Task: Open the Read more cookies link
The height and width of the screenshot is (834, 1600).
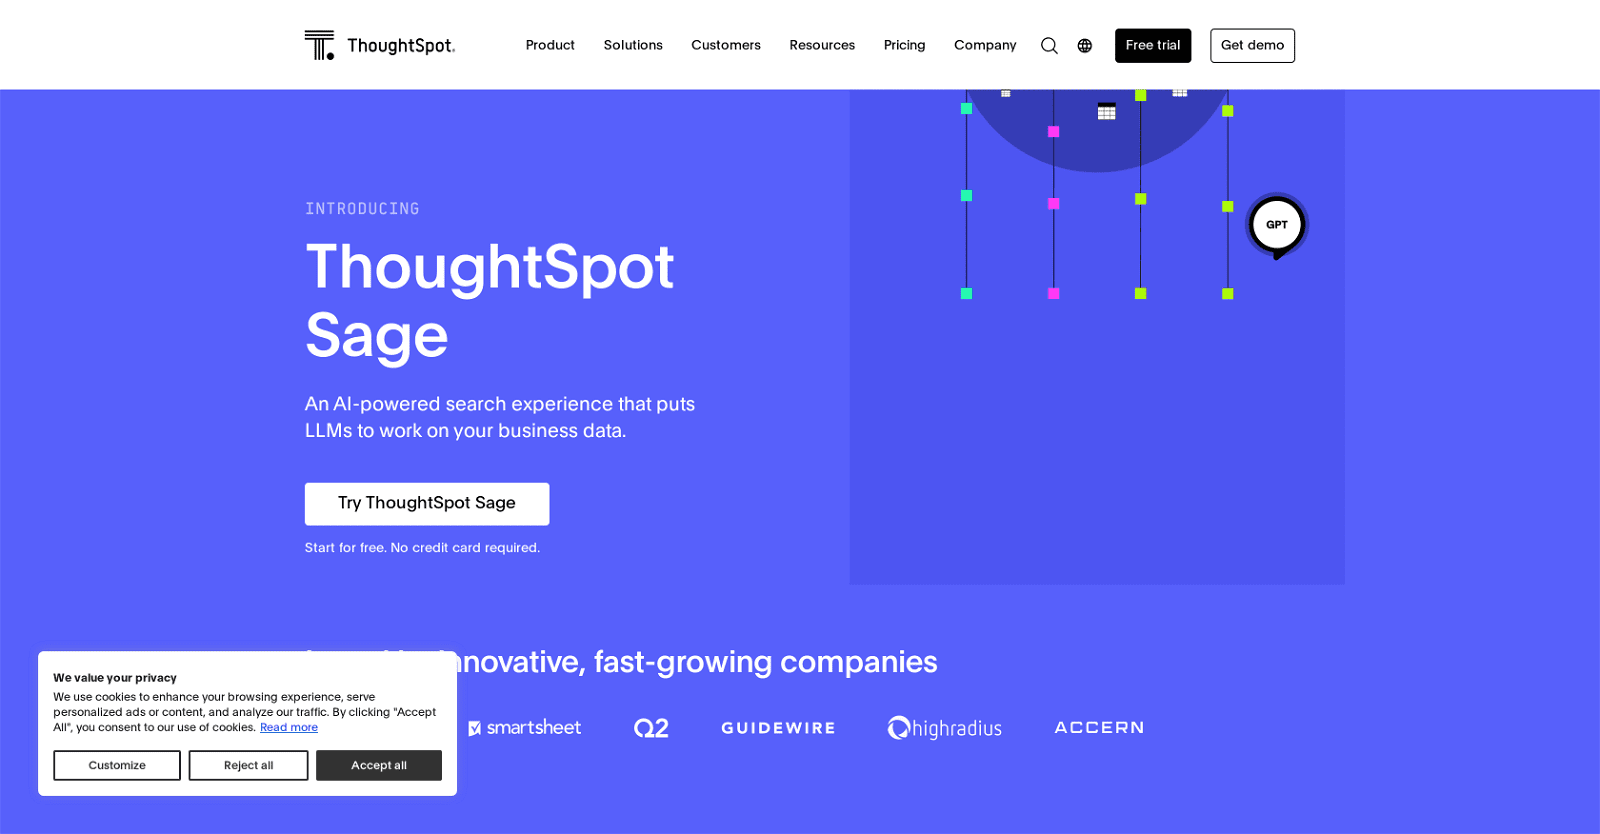Action: tap(288, 727)
